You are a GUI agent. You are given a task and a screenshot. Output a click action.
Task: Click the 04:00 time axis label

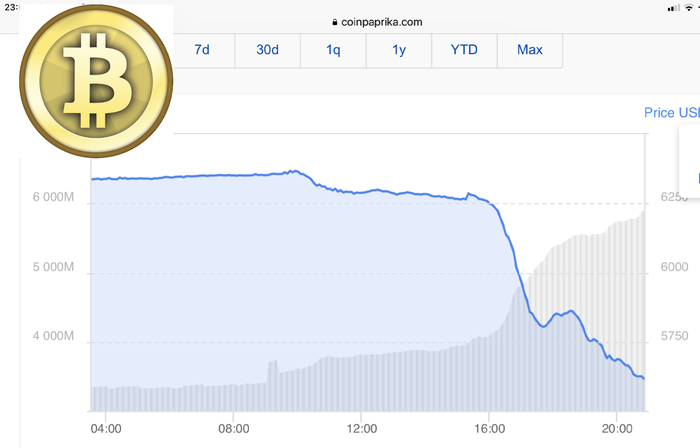pos(106,429)
